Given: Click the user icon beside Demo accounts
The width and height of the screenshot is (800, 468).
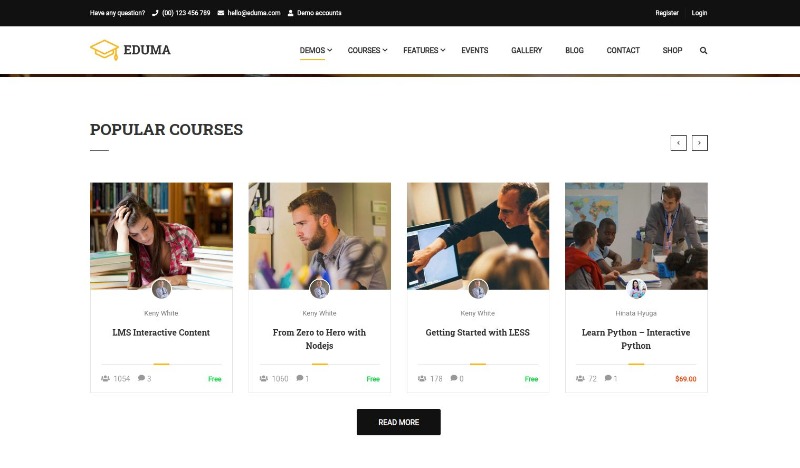Looking at the screenshot, I should 290,13.
